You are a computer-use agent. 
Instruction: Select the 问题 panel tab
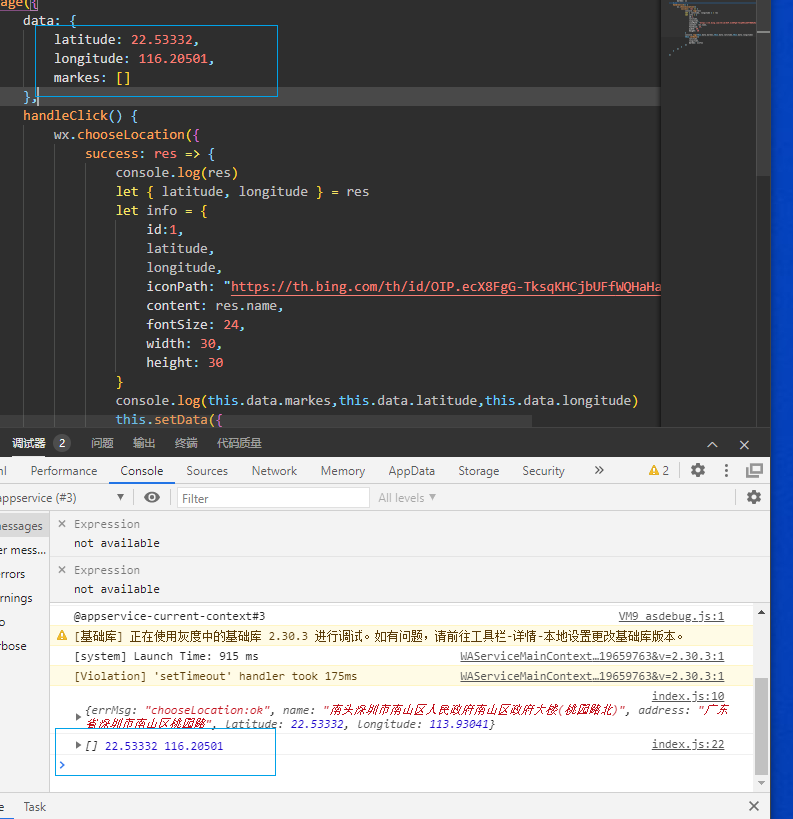[102, 443]
